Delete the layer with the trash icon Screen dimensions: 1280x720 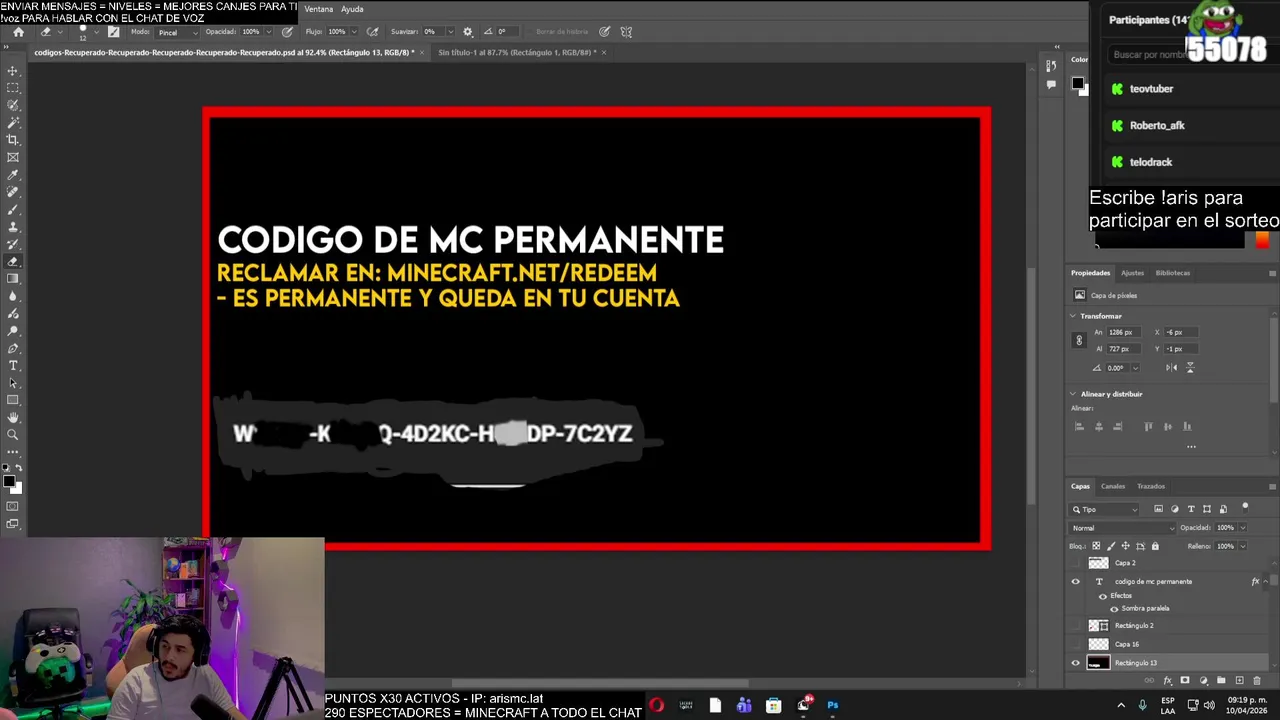(1257, 680)
